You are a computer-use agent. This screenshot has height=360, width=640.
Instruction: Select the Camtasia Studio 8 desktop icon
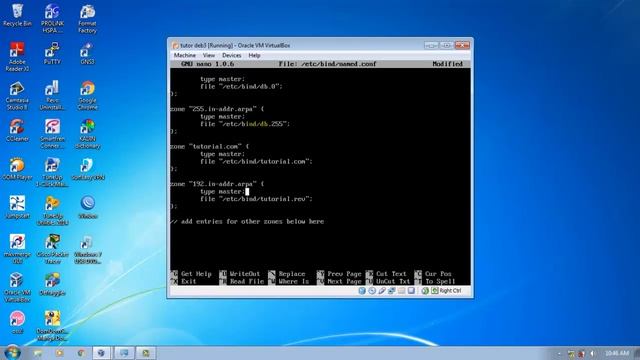pyautogui.click(x=17, y=96)
